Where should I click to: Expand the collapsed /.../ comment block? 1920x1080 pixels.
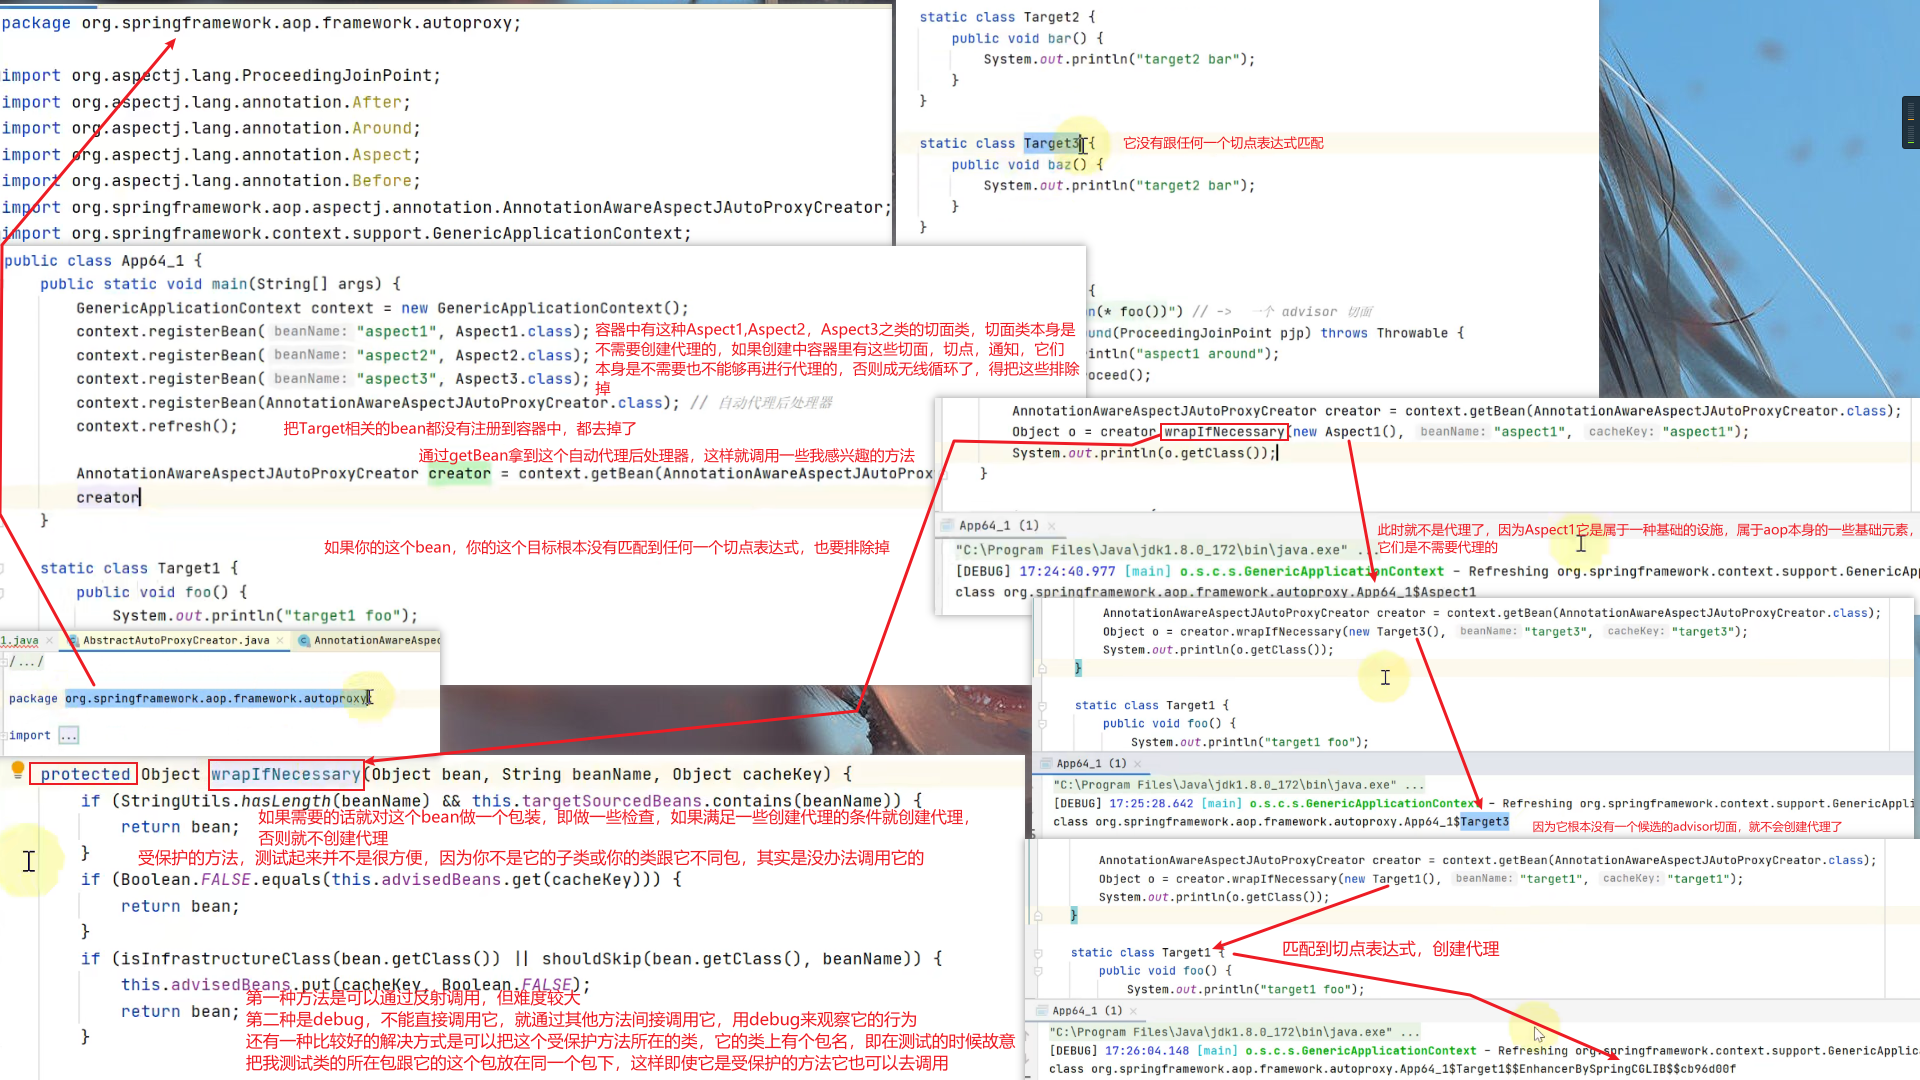pos(27,662)
